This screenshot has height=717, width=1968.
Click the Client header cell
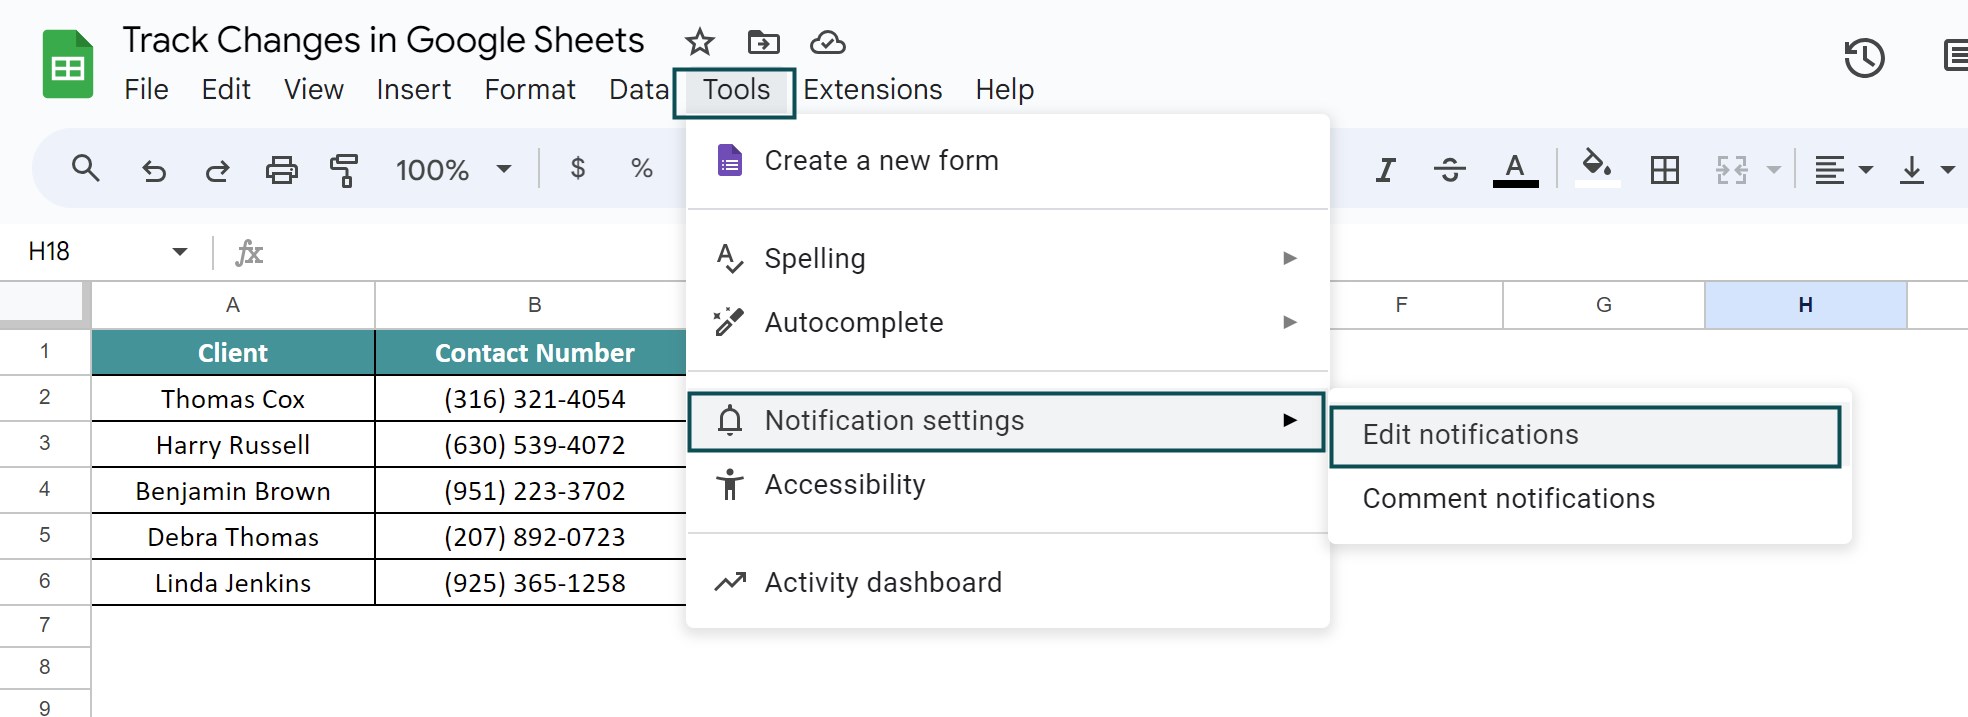coord(233,353)
